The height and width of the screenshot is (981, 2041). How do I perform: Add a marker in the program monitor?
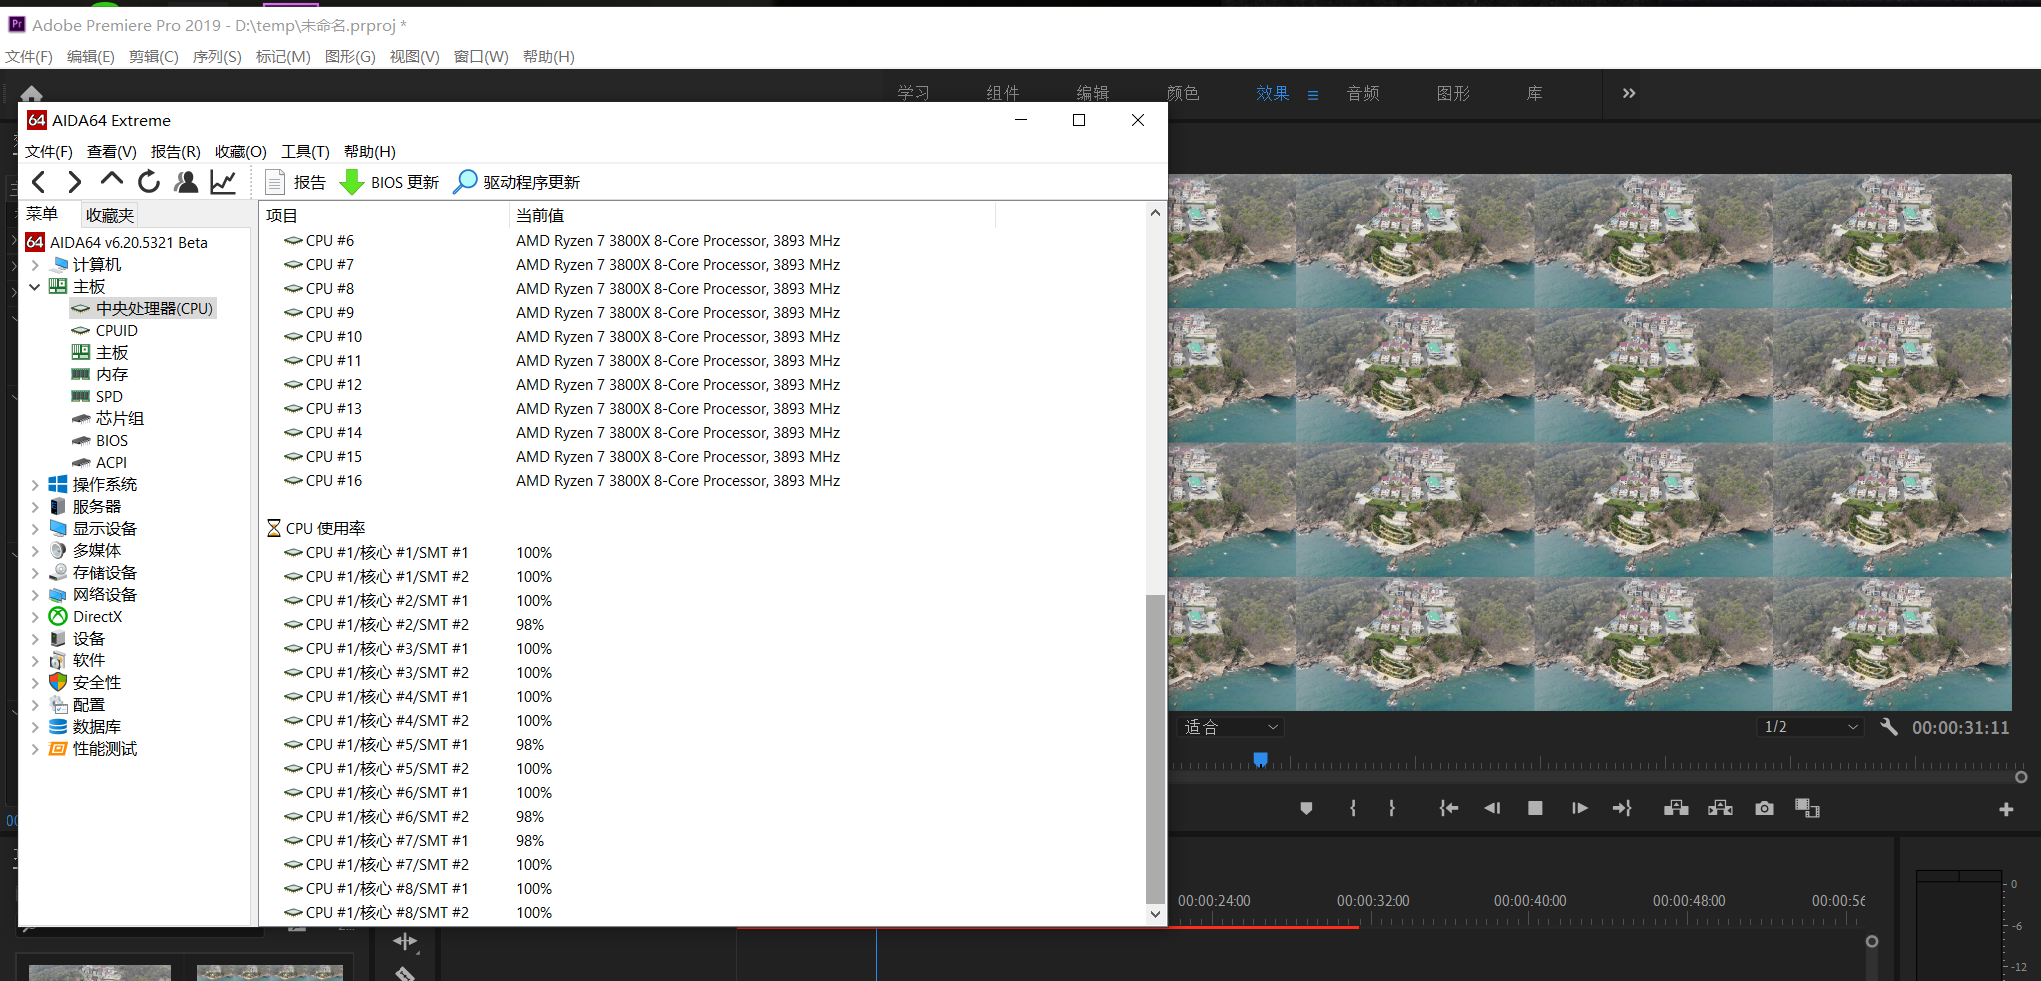[x=1306, y=808]
